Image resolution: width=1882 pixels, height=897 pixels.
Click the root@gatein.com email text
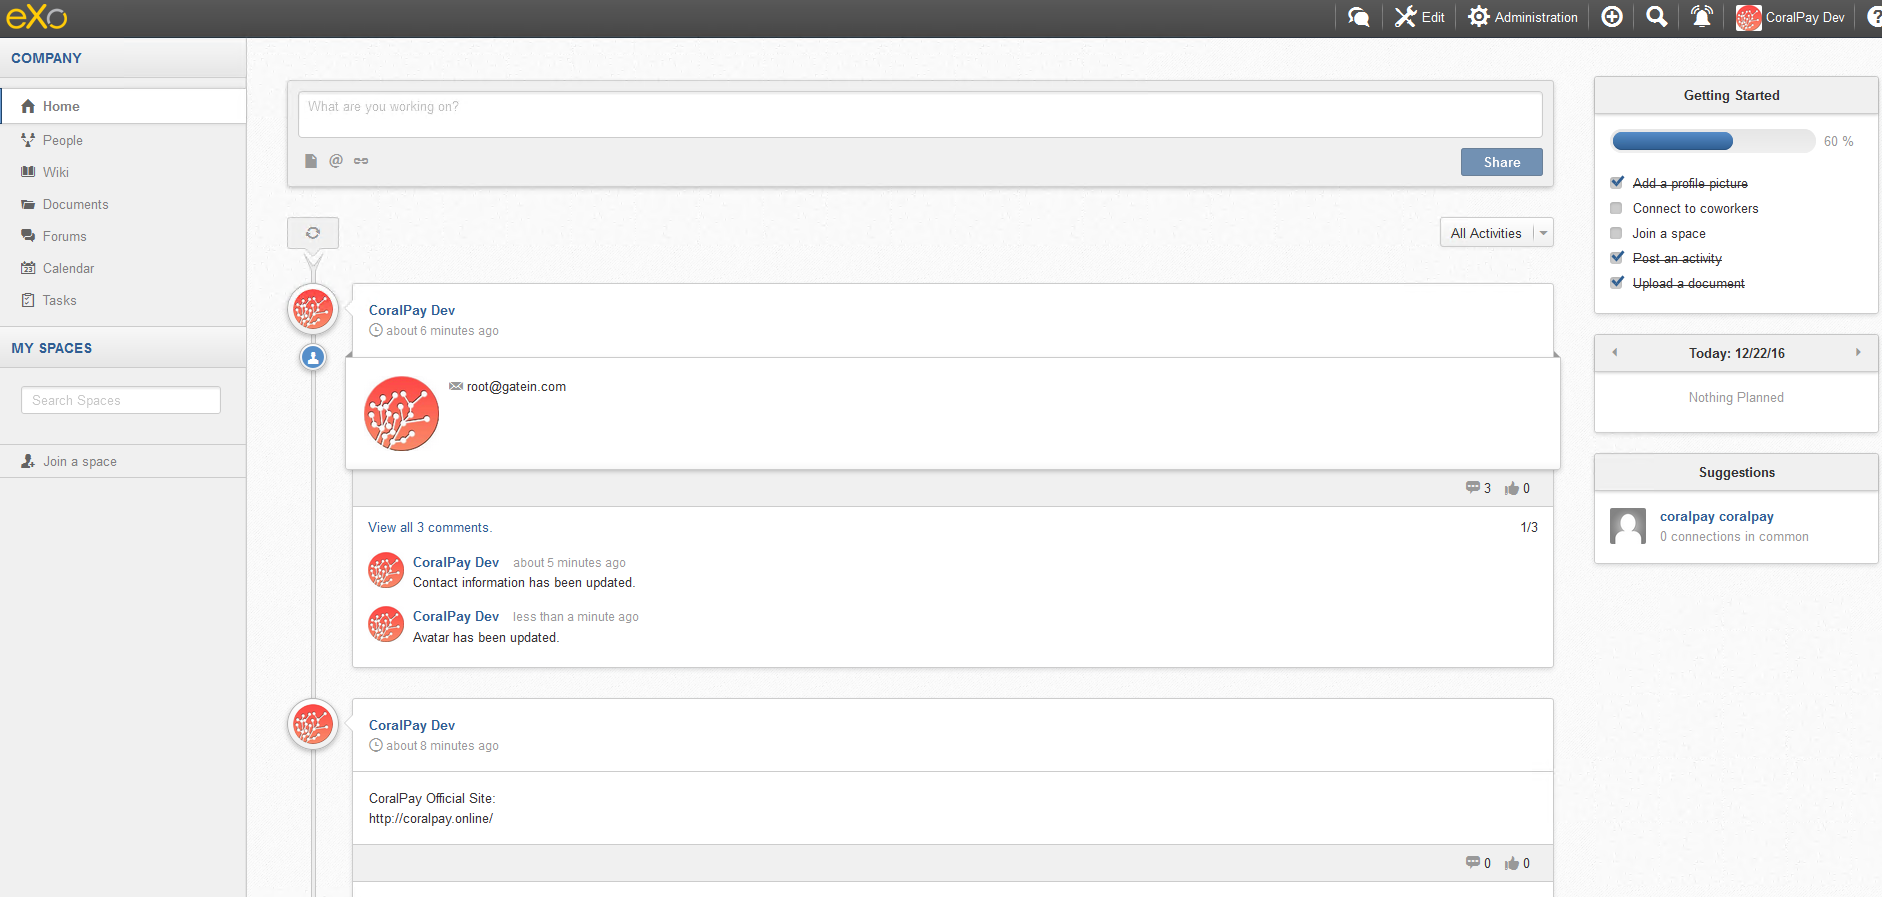[516, 387]
